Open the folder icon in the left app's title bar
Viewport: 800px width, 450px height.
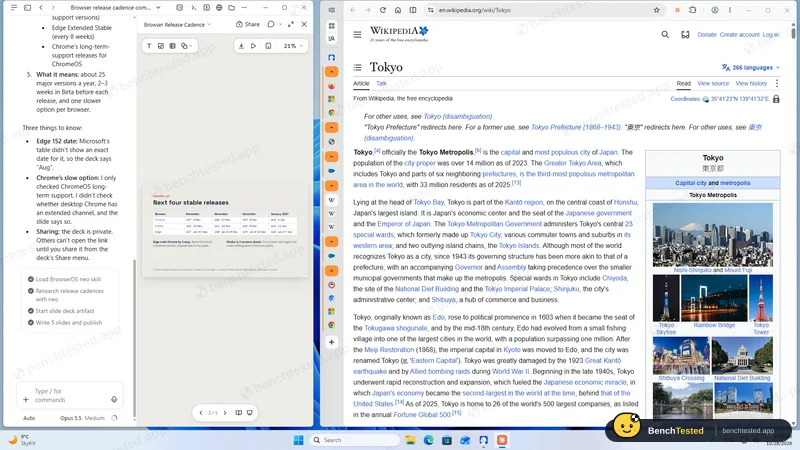232,8
